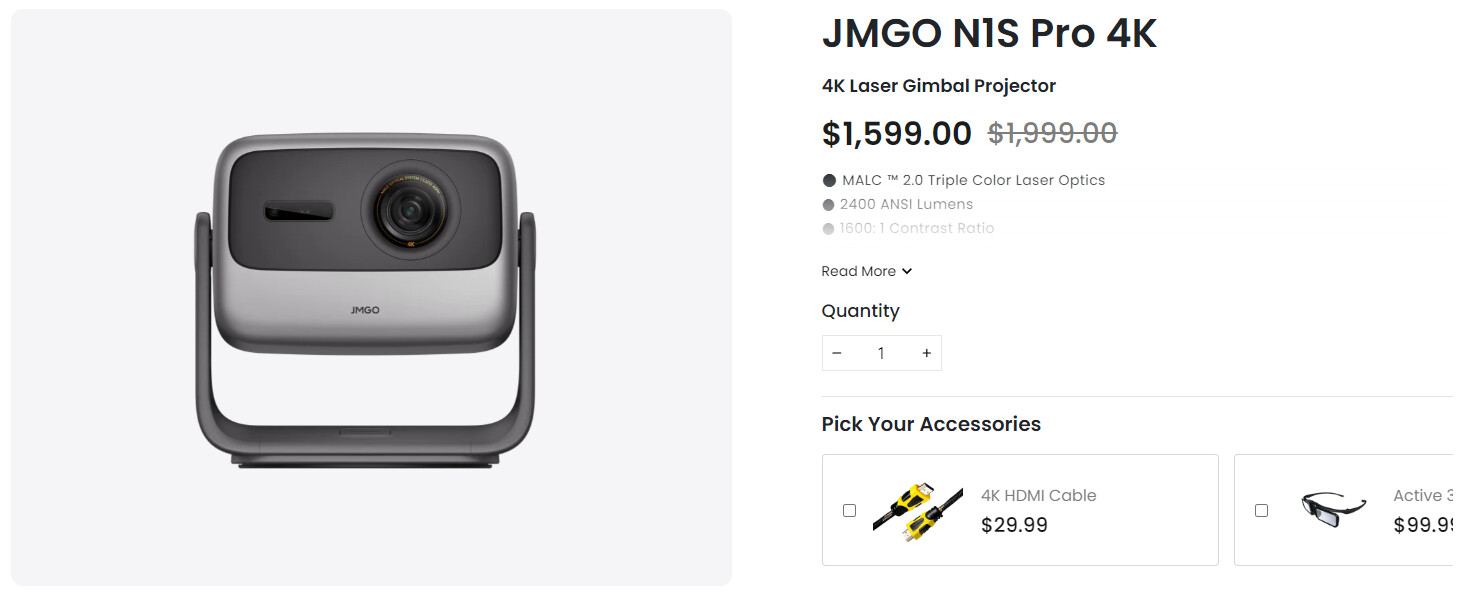Focus the quantity number field
The height and width of the screenshot is (593, 1471).
pos(881,353)
